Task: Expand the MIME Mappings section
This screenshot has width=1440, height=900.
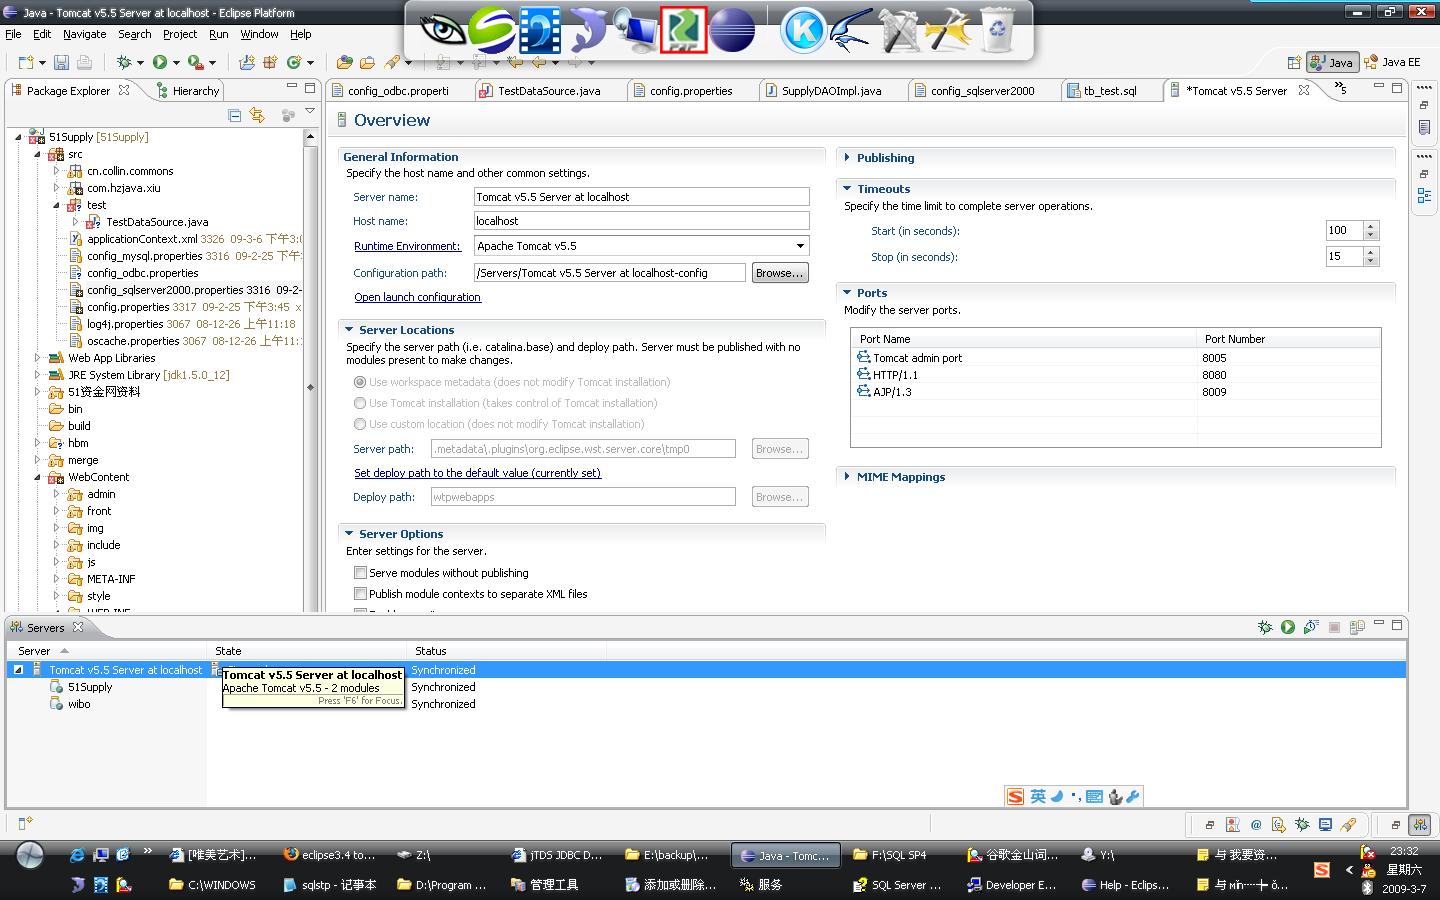Action: click(847, 477)
